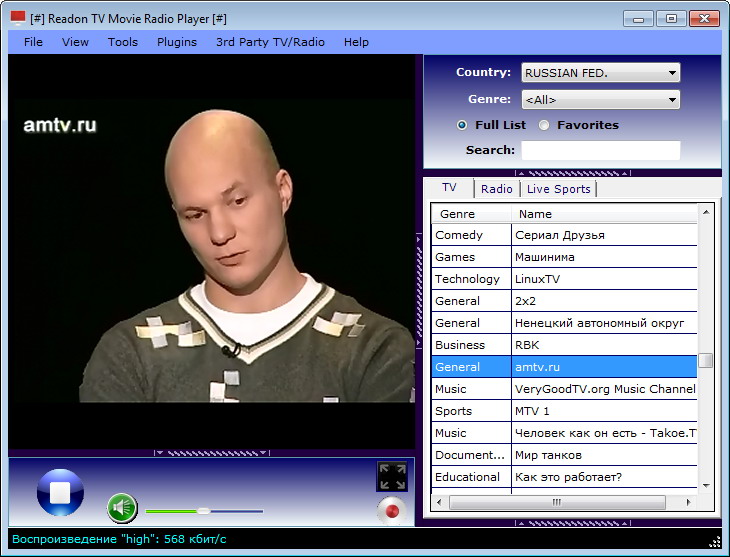The image size is (730, 557).
Task: Mute audio with the green speaker icon
Action: (122, 508)
